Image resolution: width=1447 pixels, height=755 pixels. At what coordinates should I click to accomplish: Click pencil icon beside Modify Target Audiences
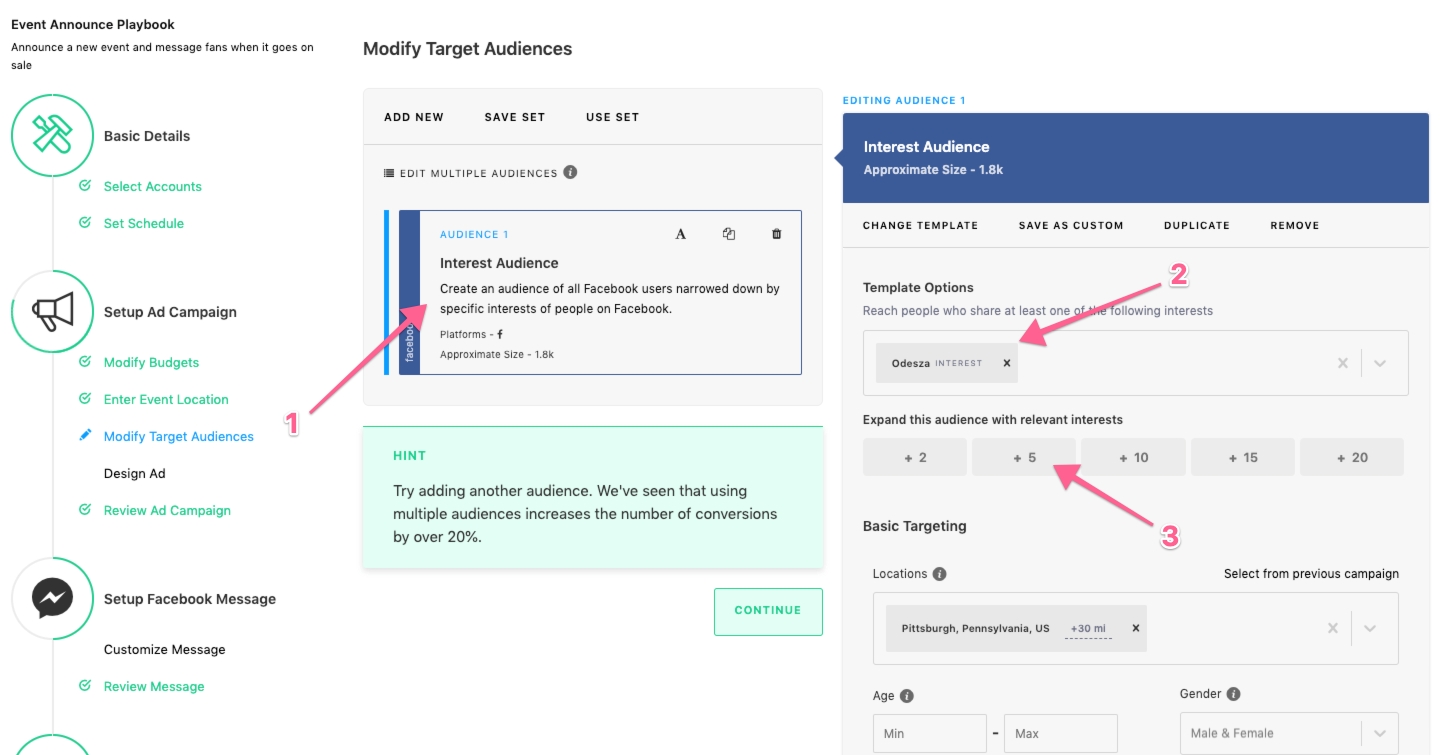click(85, 436)
